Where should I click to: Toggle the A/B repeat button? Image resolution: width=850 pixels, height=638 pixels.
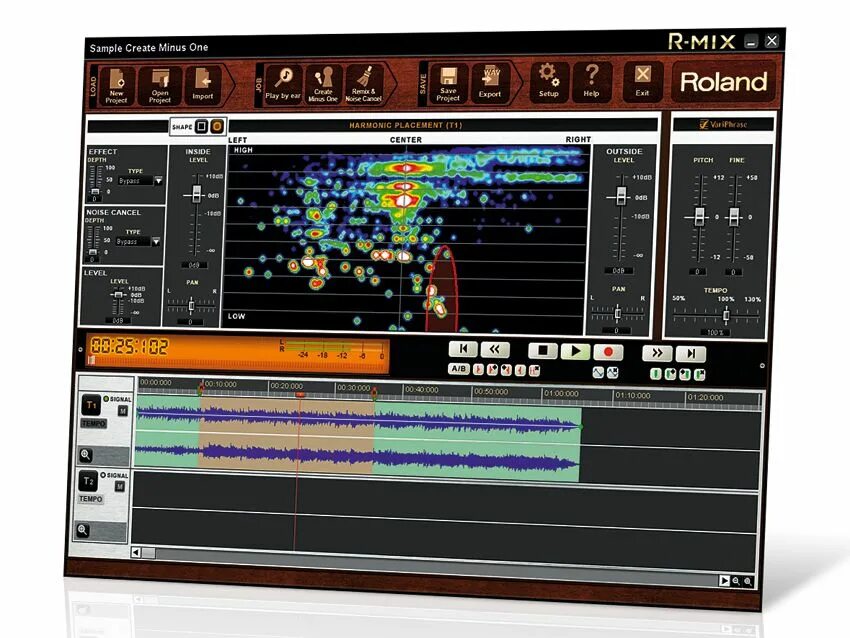459,369
